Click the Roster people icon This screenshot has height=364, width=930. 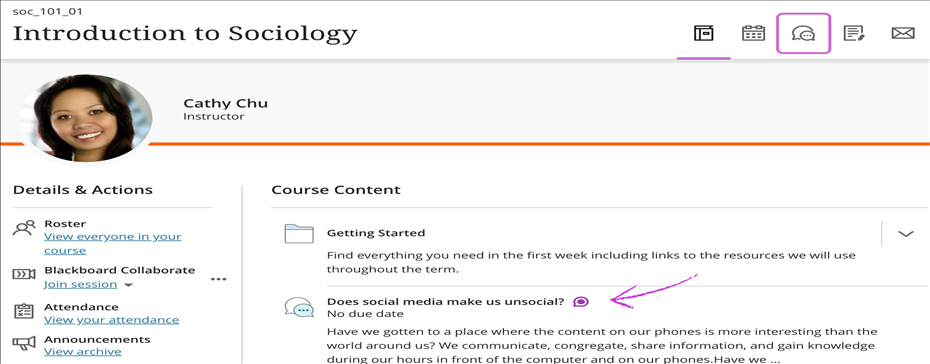point(24,228)
